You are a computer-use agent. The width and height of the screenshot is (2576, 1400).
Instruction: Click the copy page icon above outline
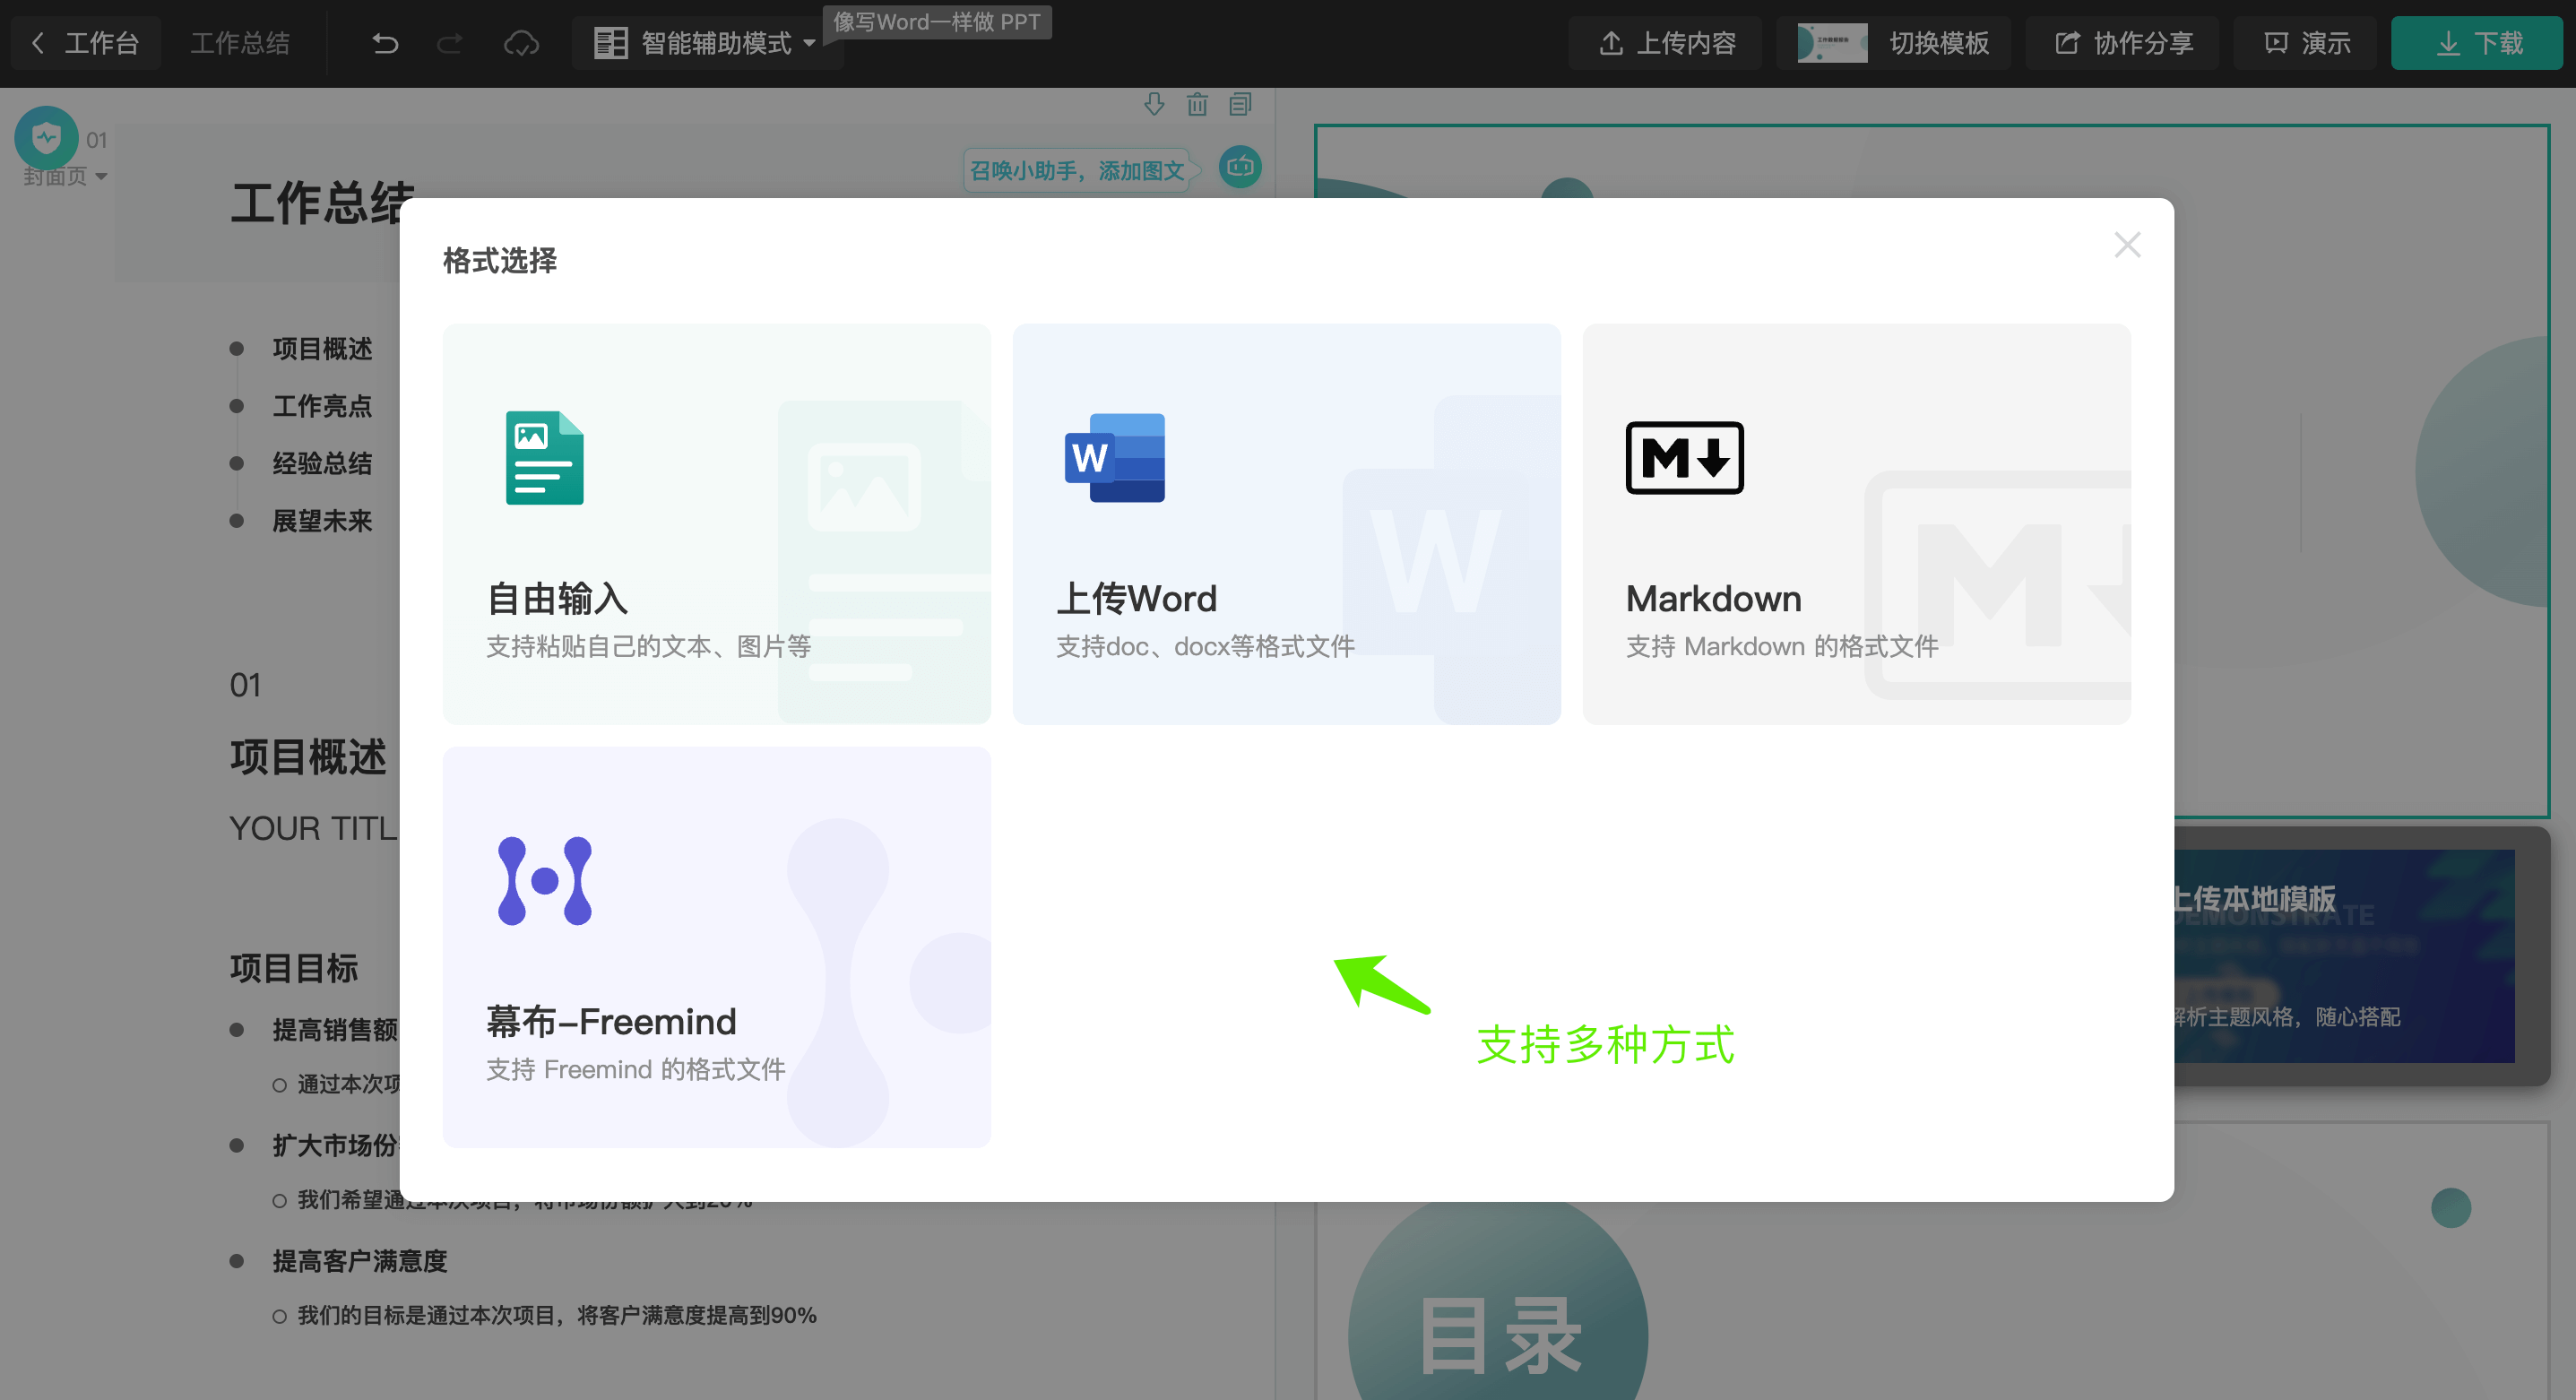click(x=1240, y=104)
